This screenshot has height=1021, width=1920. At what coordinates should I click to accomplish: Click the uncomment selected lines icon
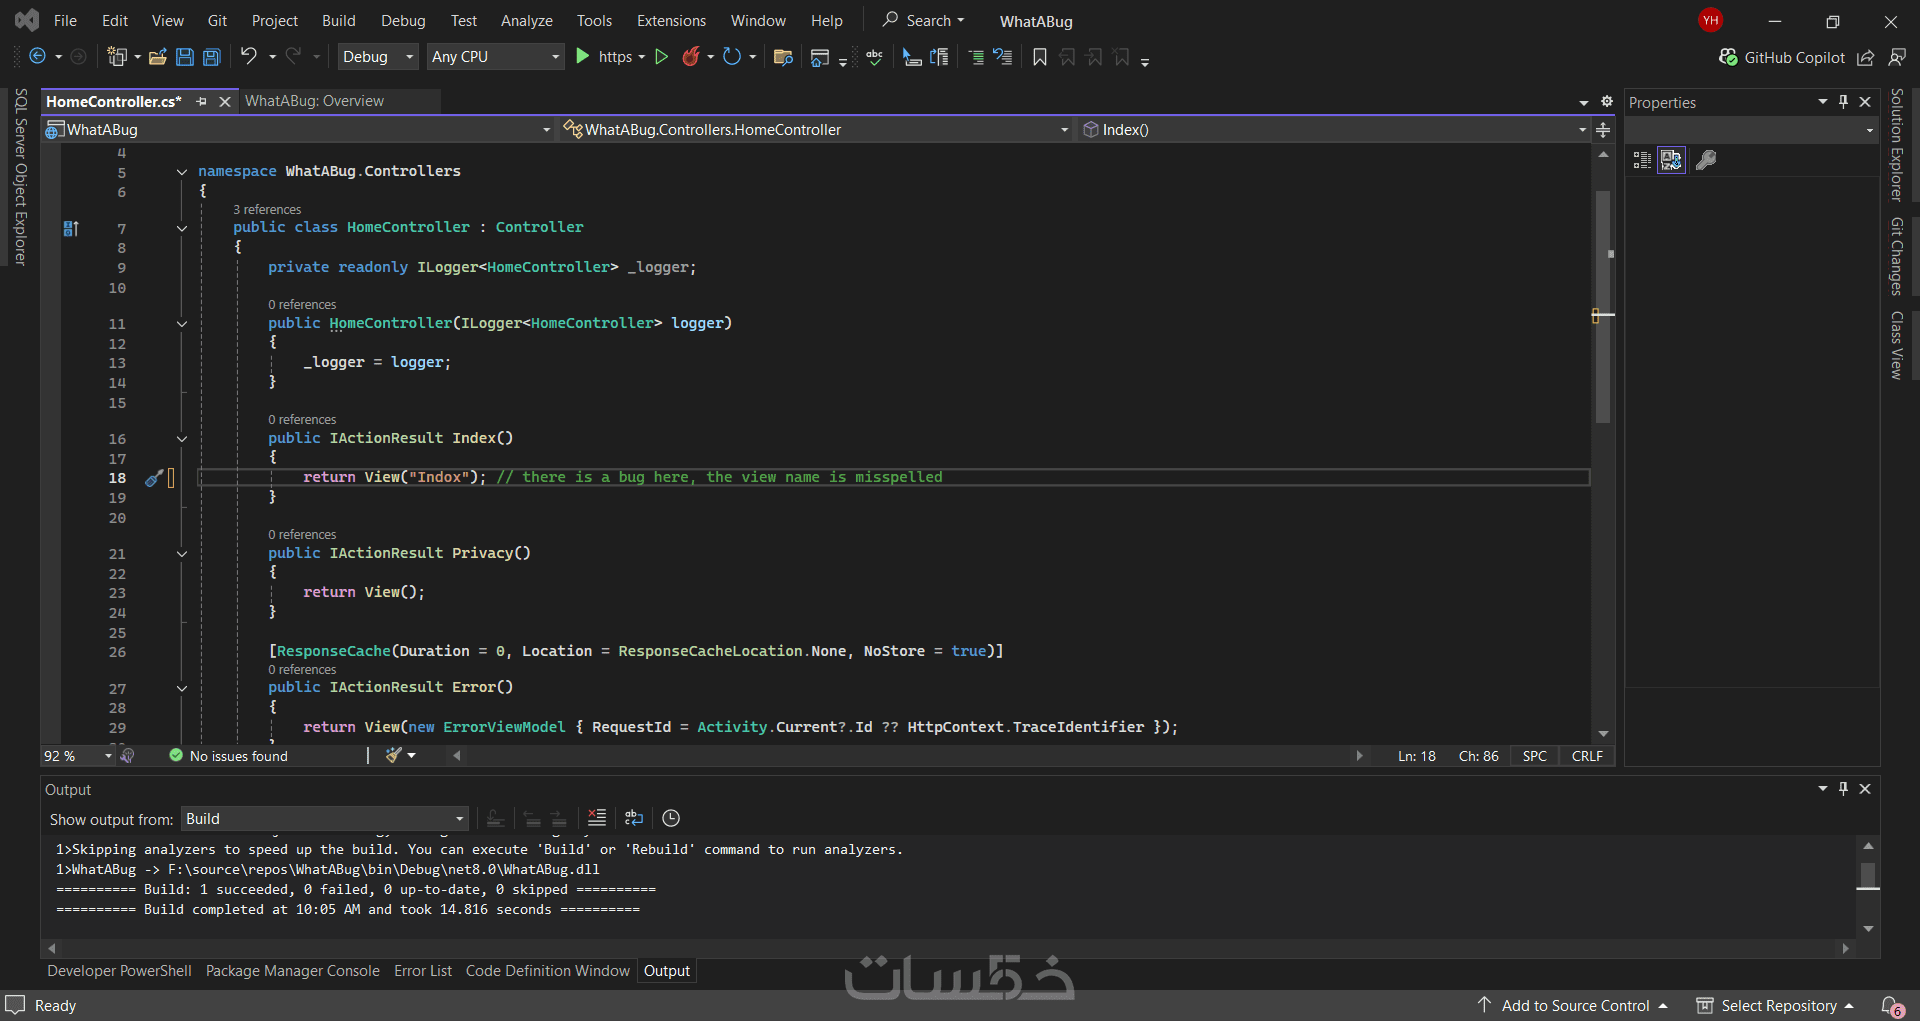click(x=1003, y=57)
